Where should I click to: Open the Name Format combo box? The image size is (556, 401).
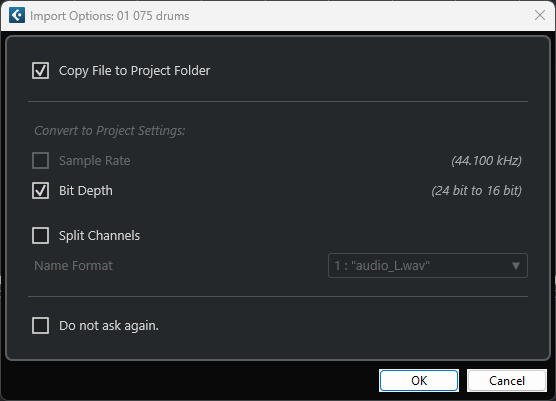428,266
